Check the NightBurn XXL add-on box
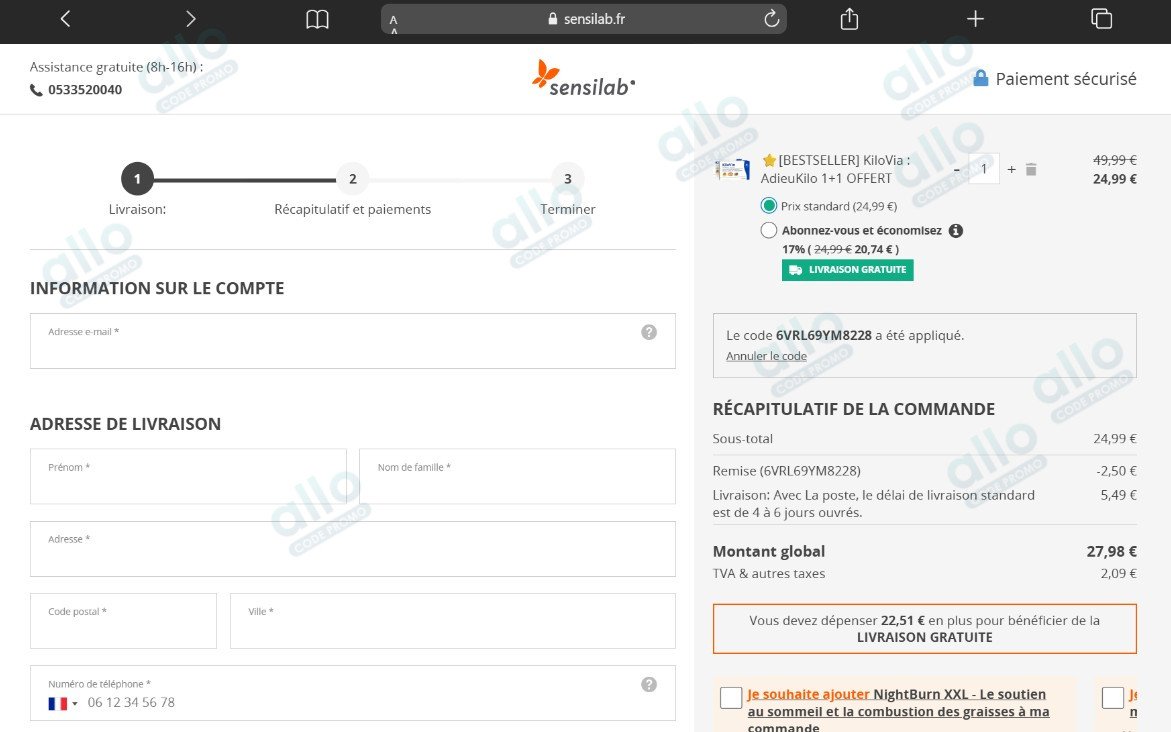The height and width of the screenshot is (732, 1171). coord(731,698)
